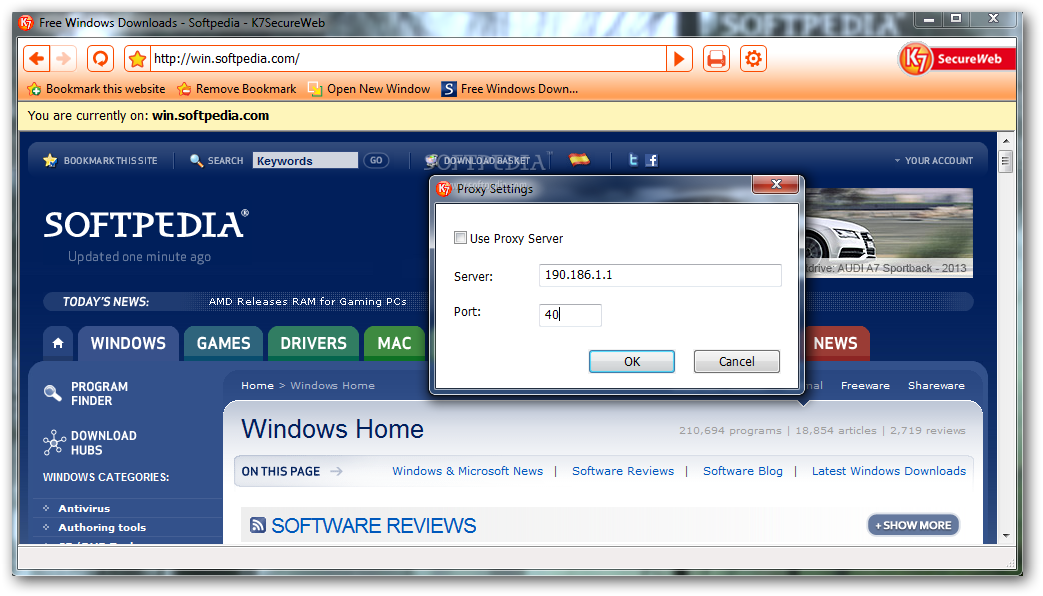Click the home icon tab
This screenshot has height=596, width=1043.
[59, 343]
